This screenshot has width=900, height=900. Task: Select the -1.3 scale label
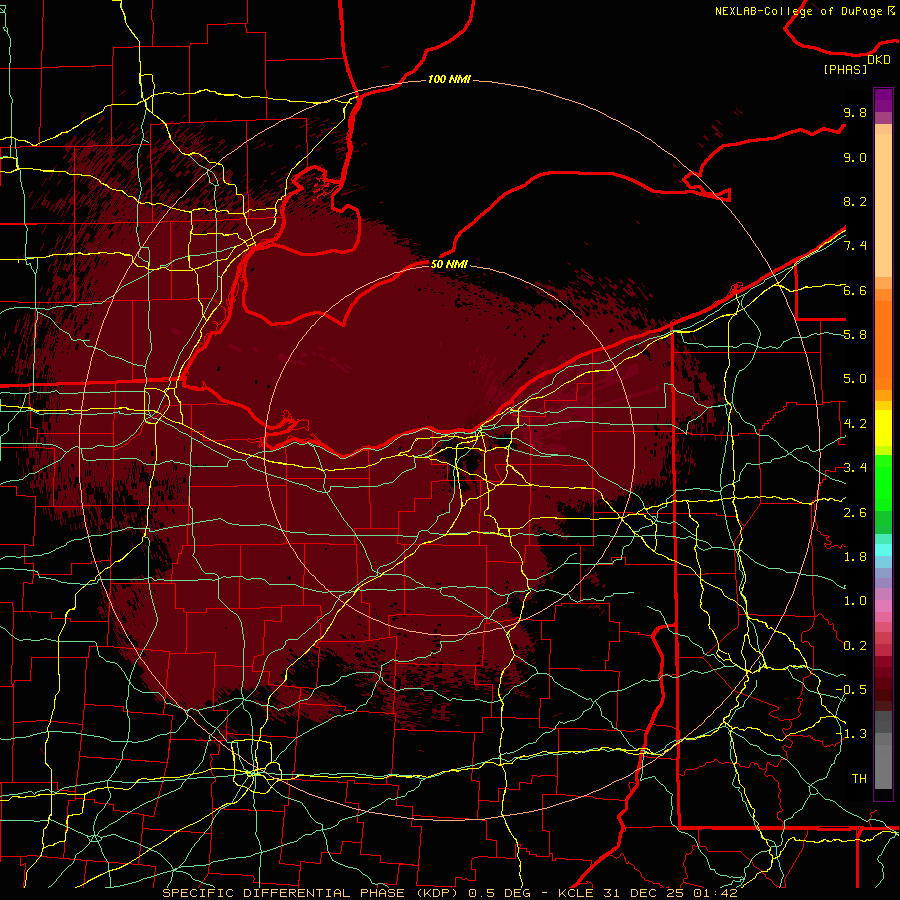tap(851, 734)
